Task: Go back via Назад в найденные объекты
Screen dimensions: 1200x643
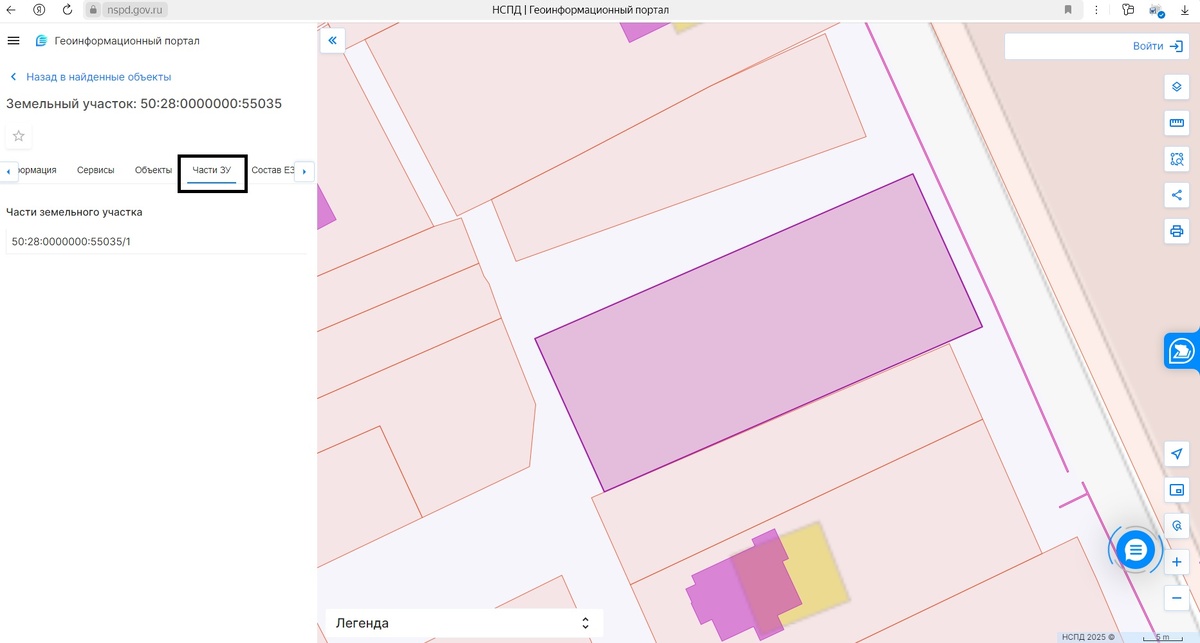Action: point(90,77)
